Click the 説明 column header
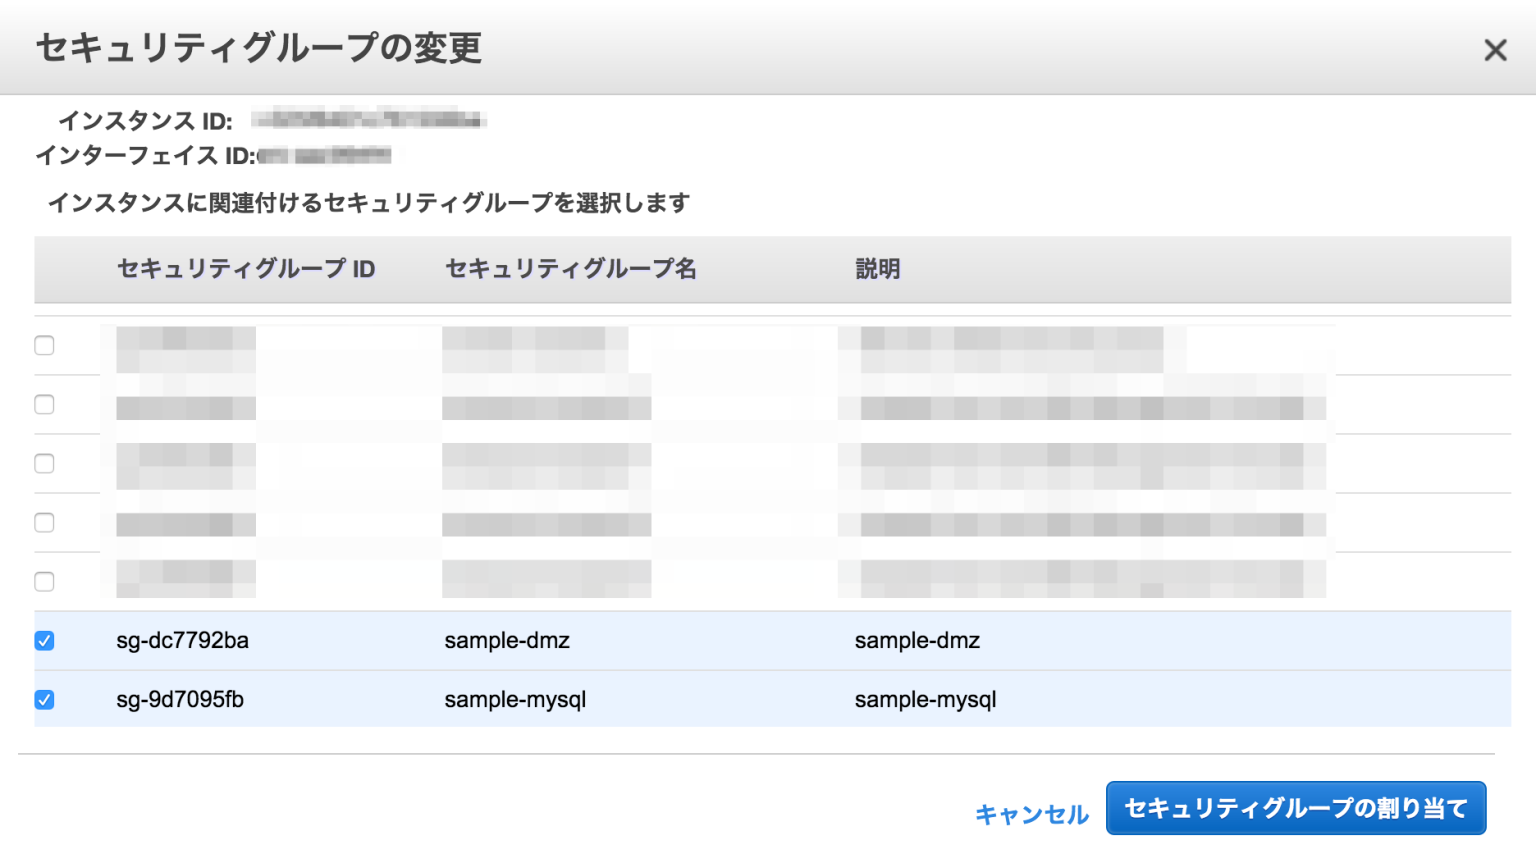 877,269
